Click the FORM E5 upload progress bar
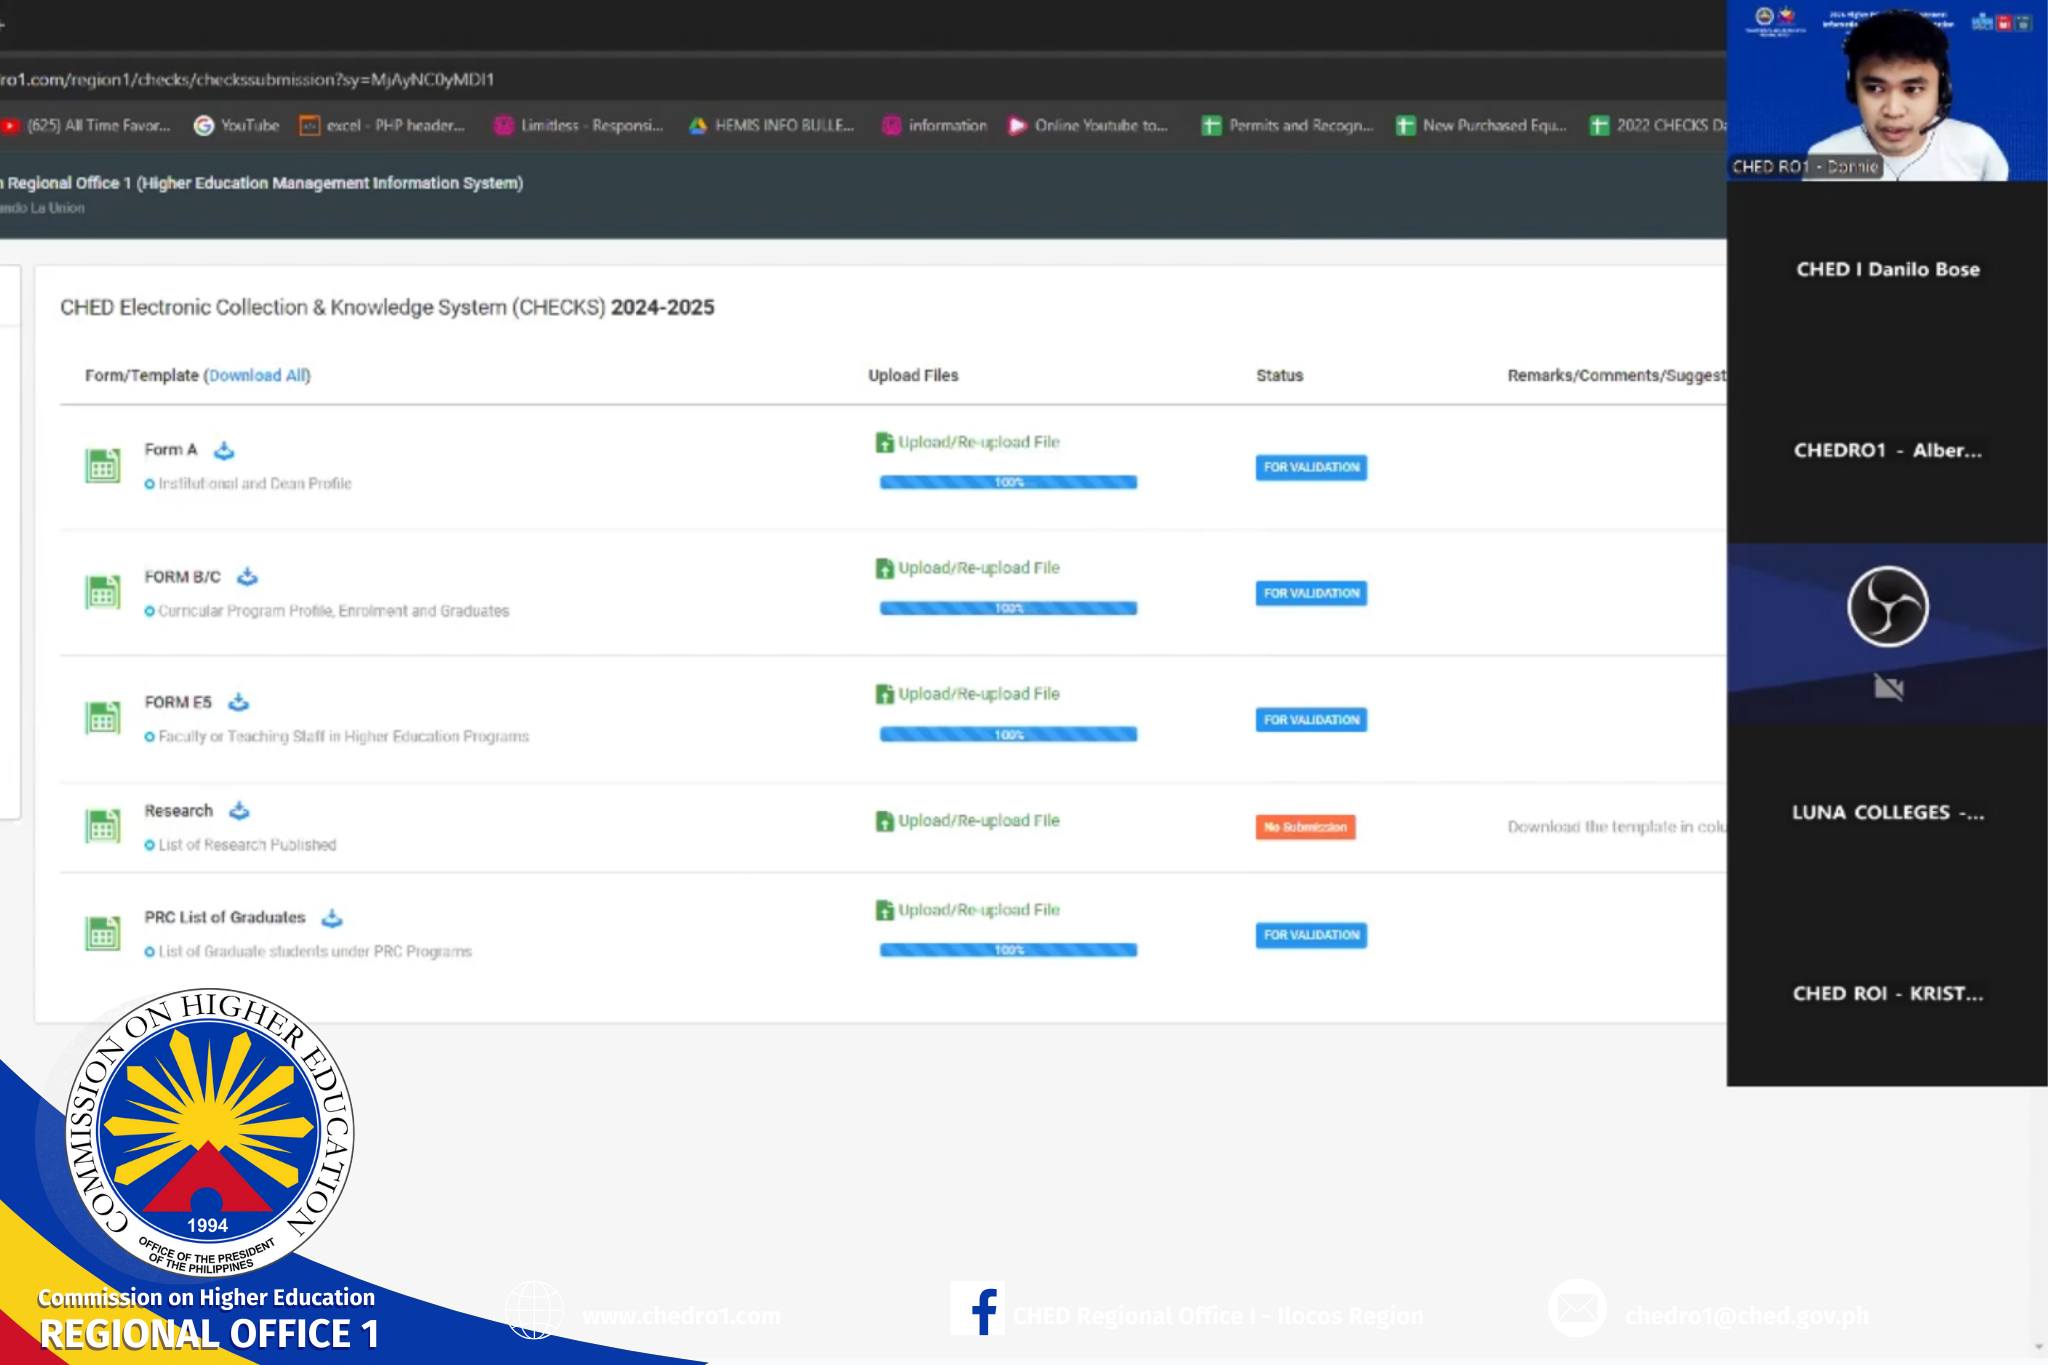Screen dimensions: 2048x1365 1008,734
